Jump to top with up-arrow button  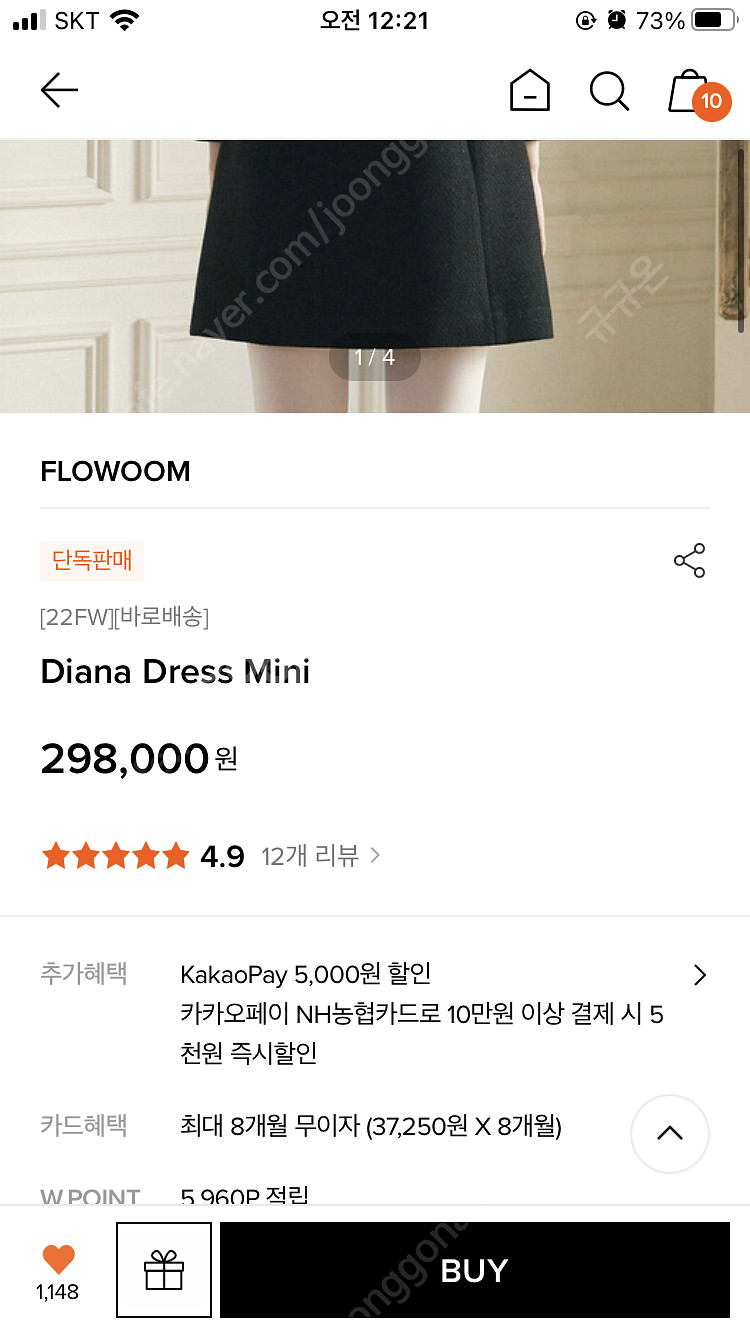point(670,1133)
